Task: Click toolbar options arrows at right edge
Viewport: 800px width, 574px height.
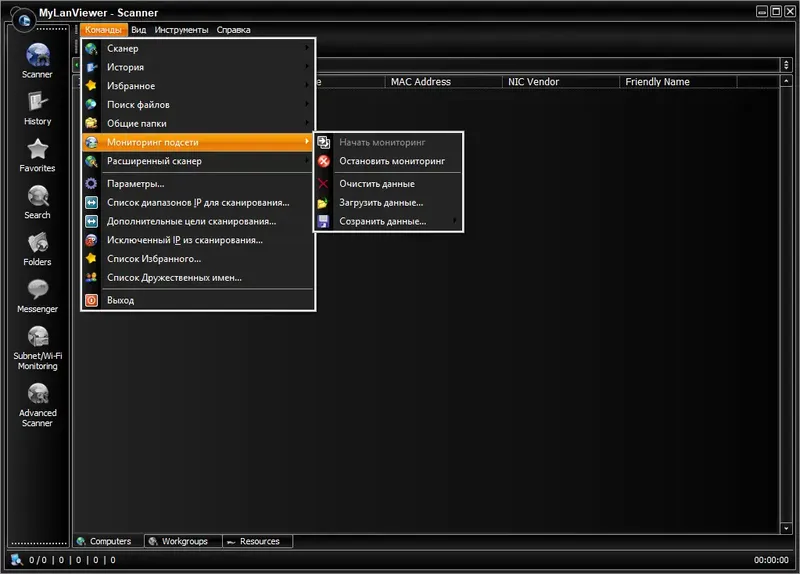Action: (786, 65)
